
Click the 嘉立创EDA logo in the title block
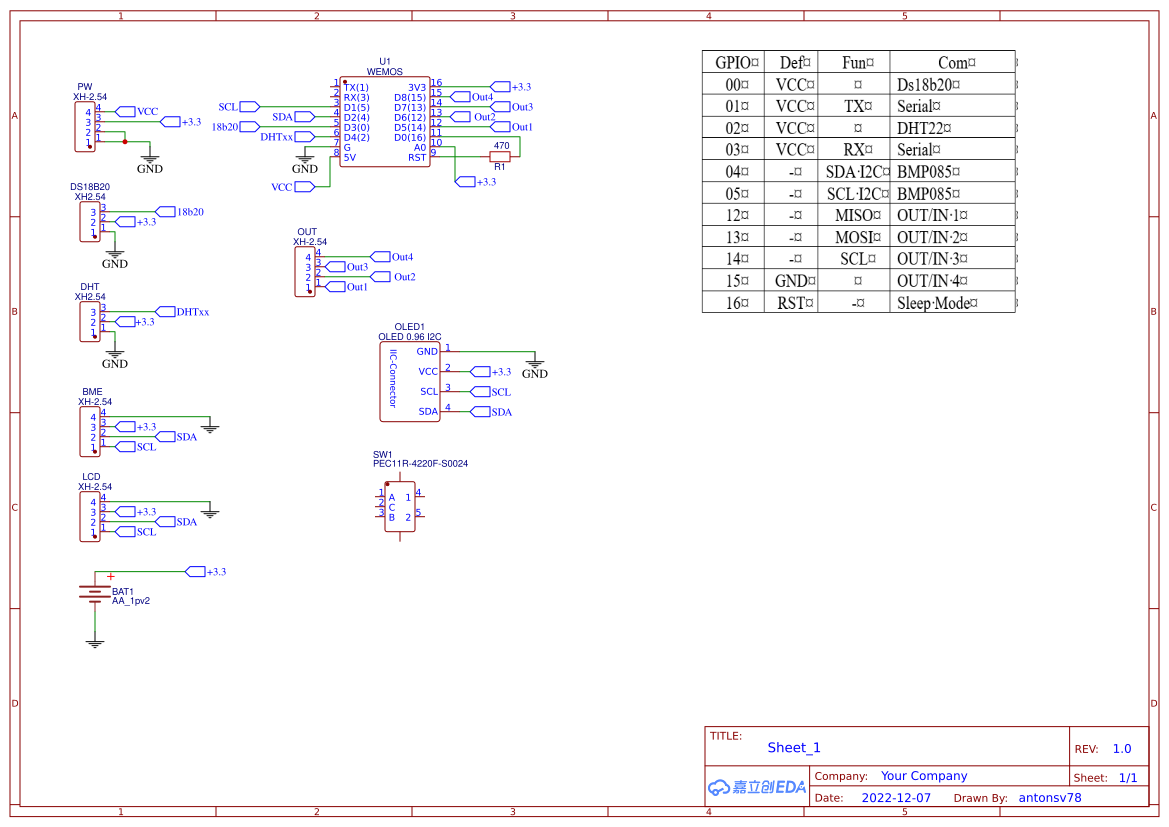click(x=755, y=787)
